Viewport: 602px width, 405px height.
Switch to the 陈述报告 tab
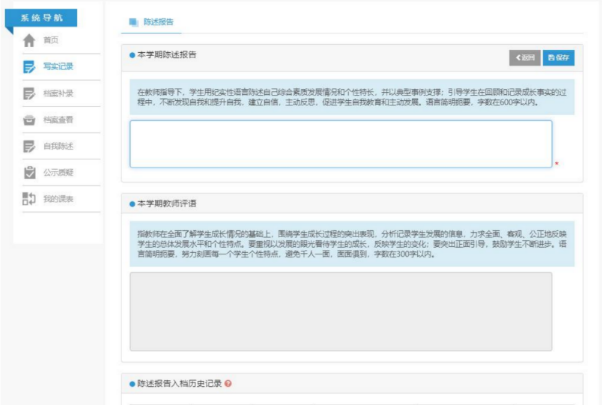157,21
